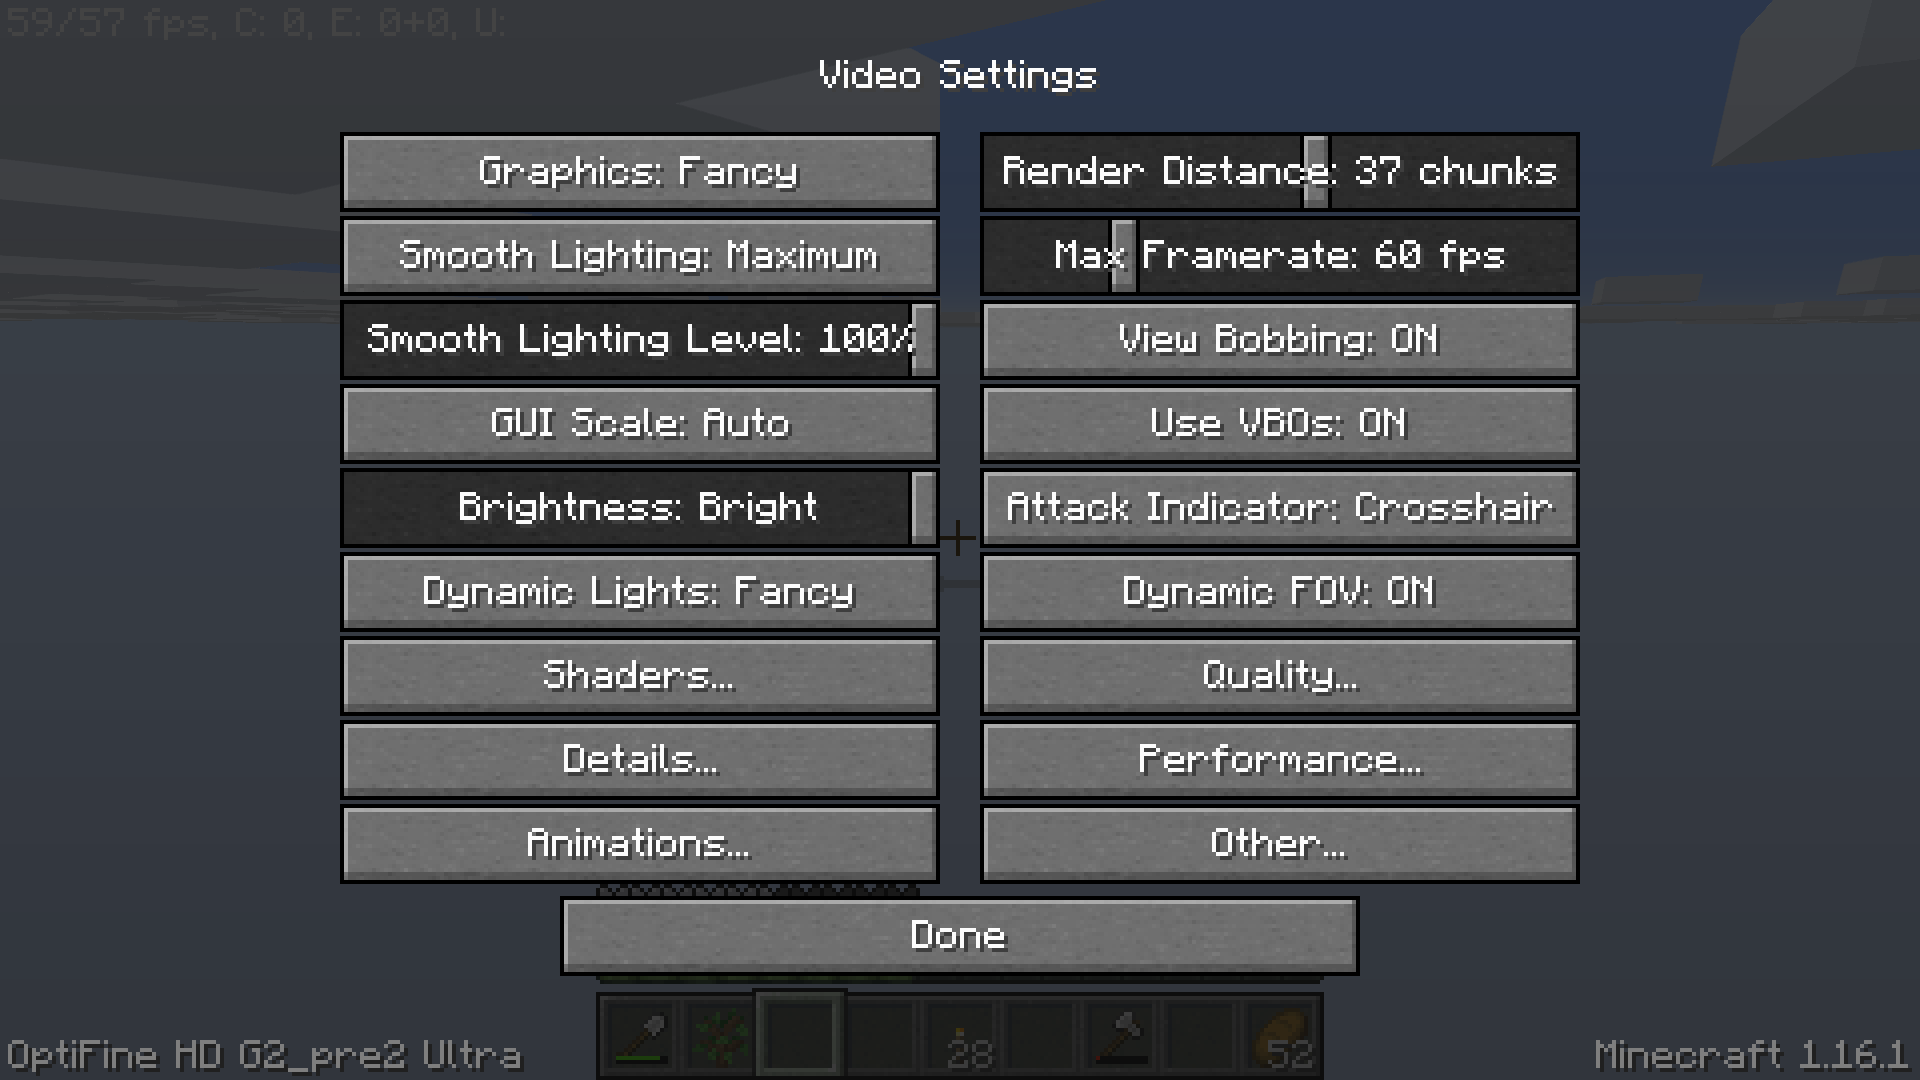The width and height of the screenshot is (1920, 1080).
Task: Change Smooth Lighting: Maximum option
Action: 640,256
